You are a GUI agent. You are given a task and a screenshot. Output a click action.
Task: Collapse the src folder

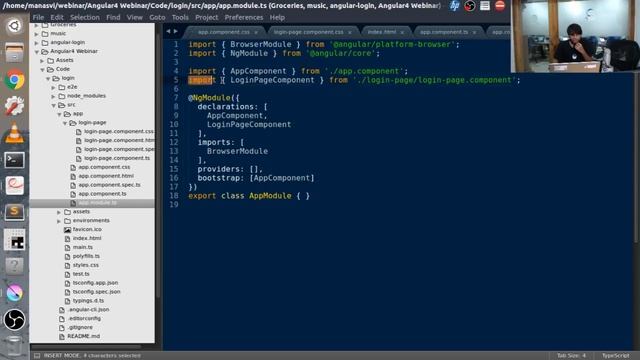click(x=53, y=105)
